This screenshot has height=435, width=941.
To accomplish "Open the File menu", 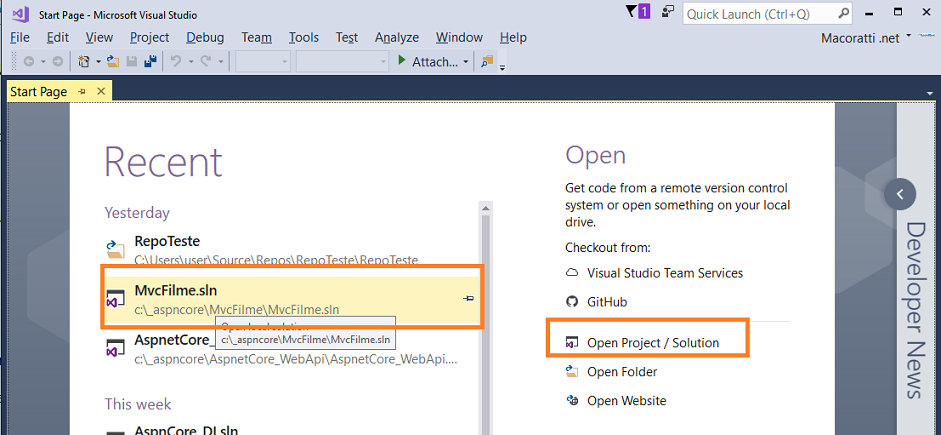I will point(20,37).
